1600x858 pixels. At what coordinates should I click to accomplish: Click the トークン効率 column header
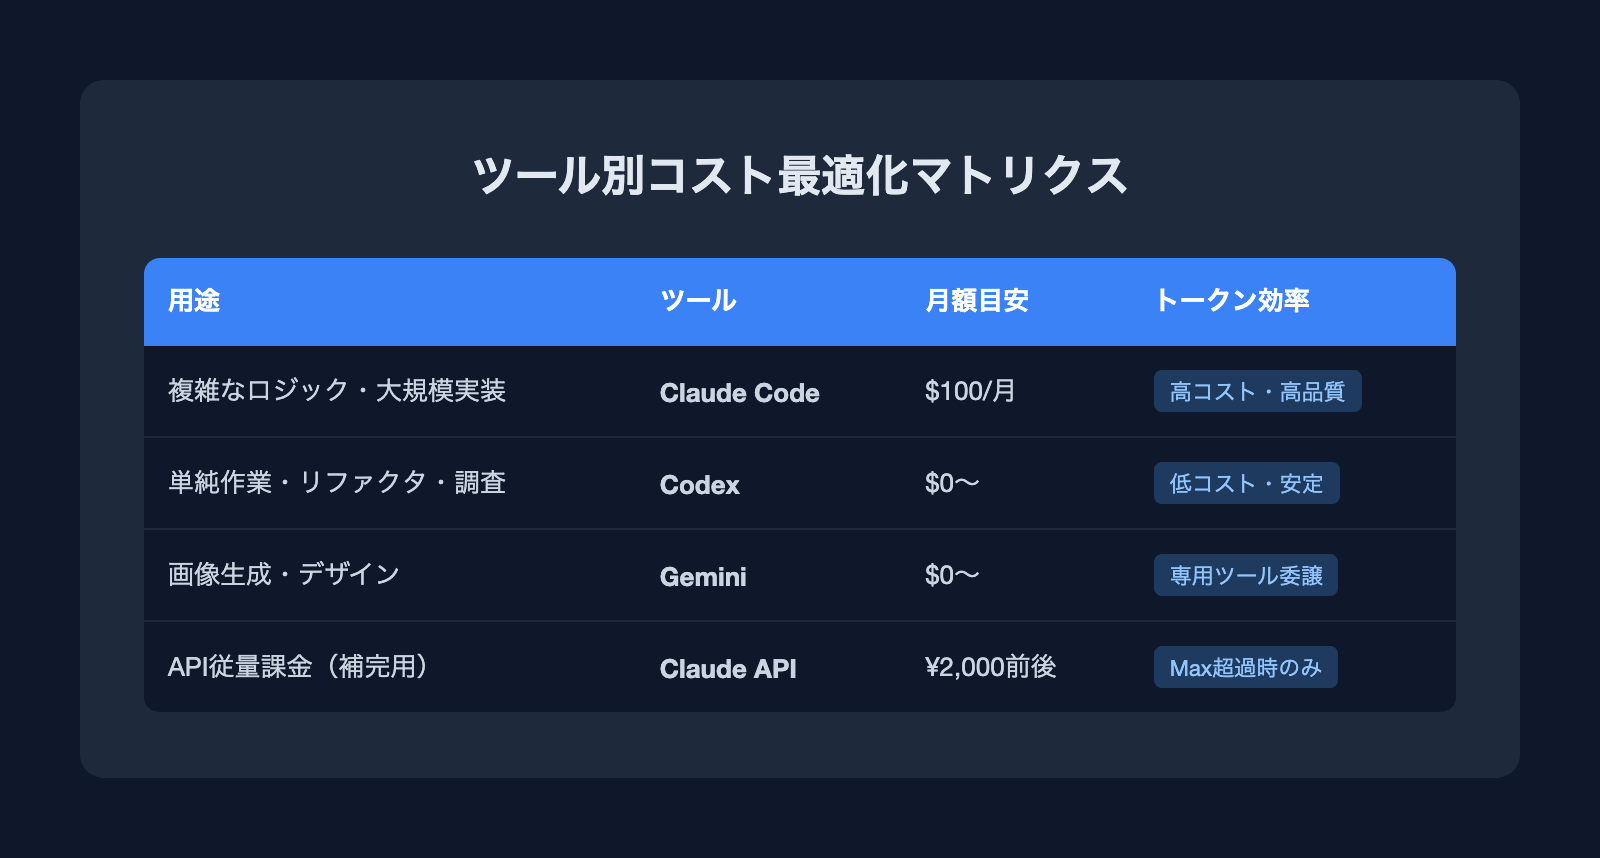pos(1231,301)
